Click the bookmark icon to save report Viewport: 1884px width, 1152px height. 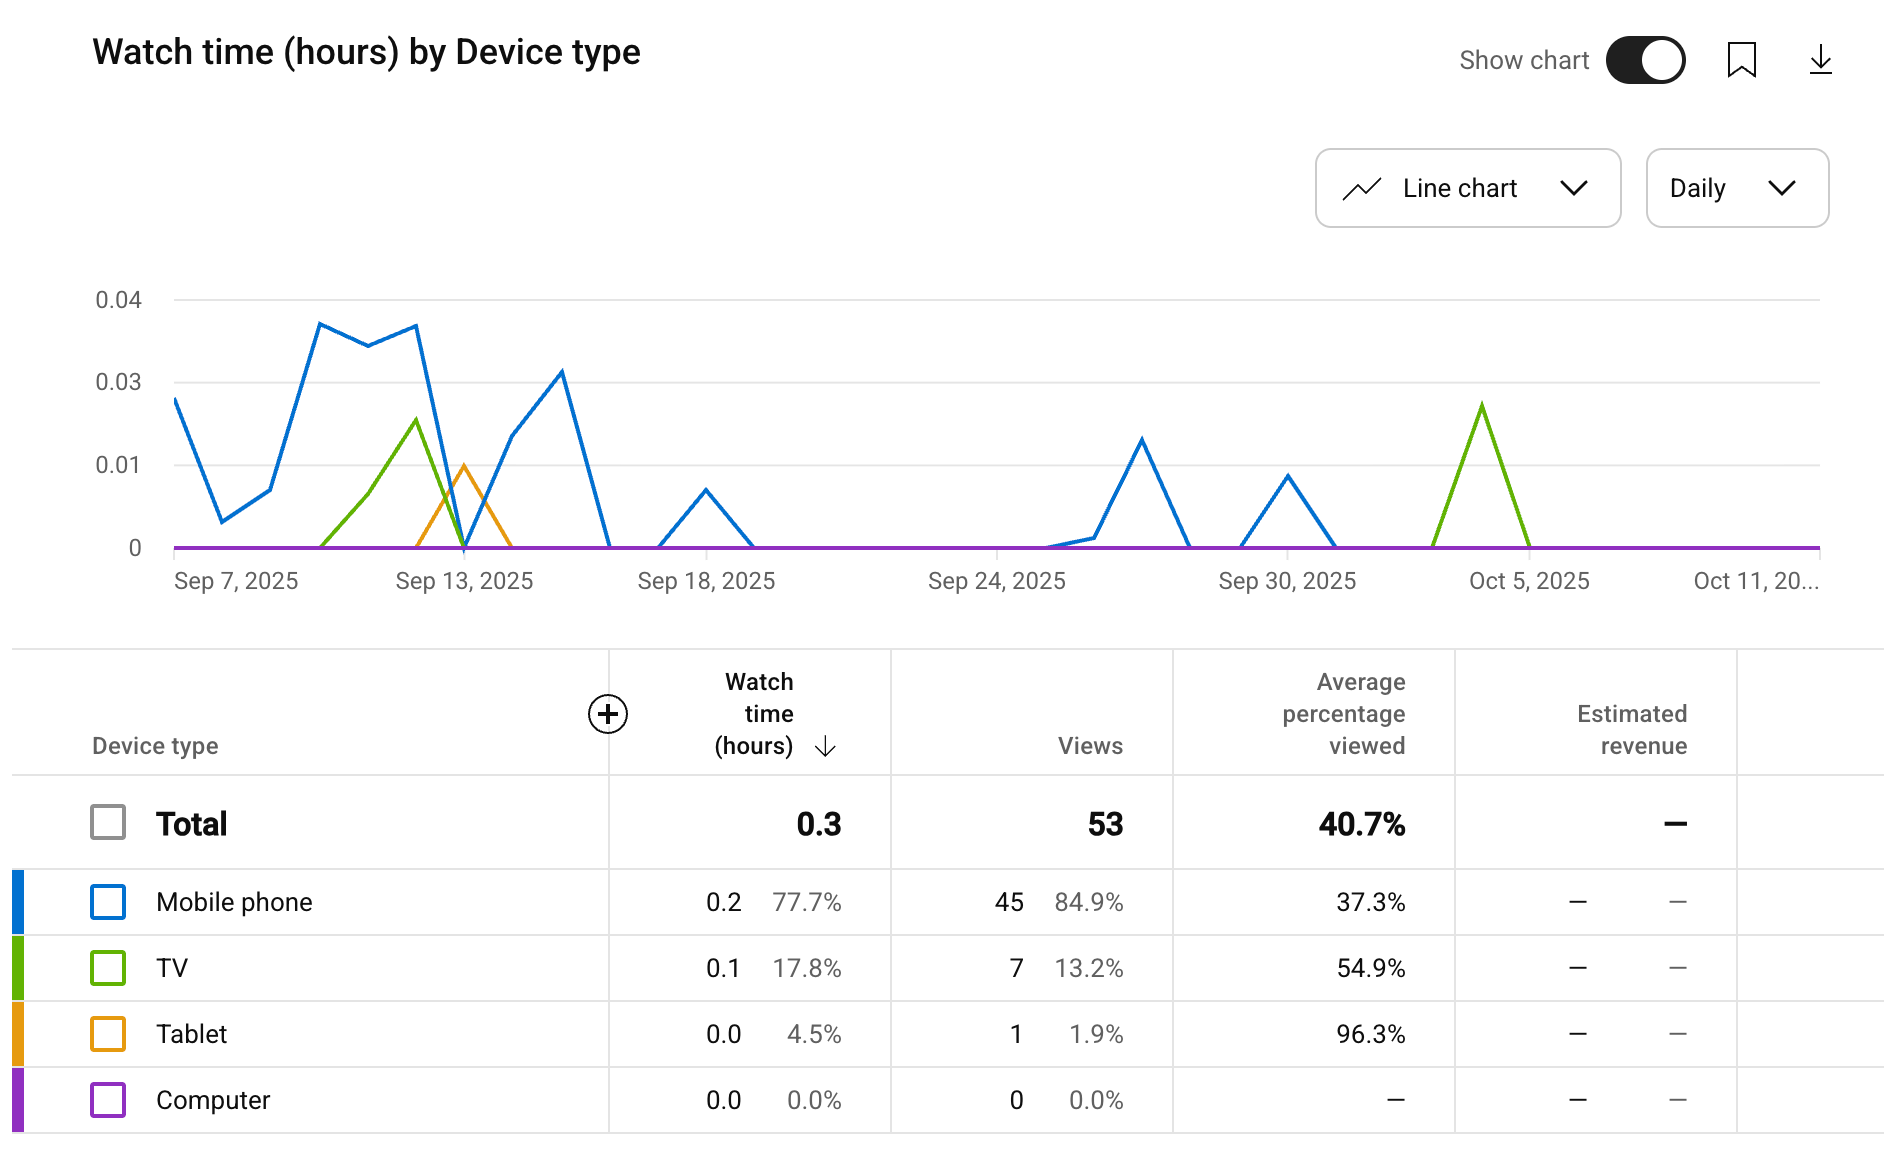(1741, 60)
